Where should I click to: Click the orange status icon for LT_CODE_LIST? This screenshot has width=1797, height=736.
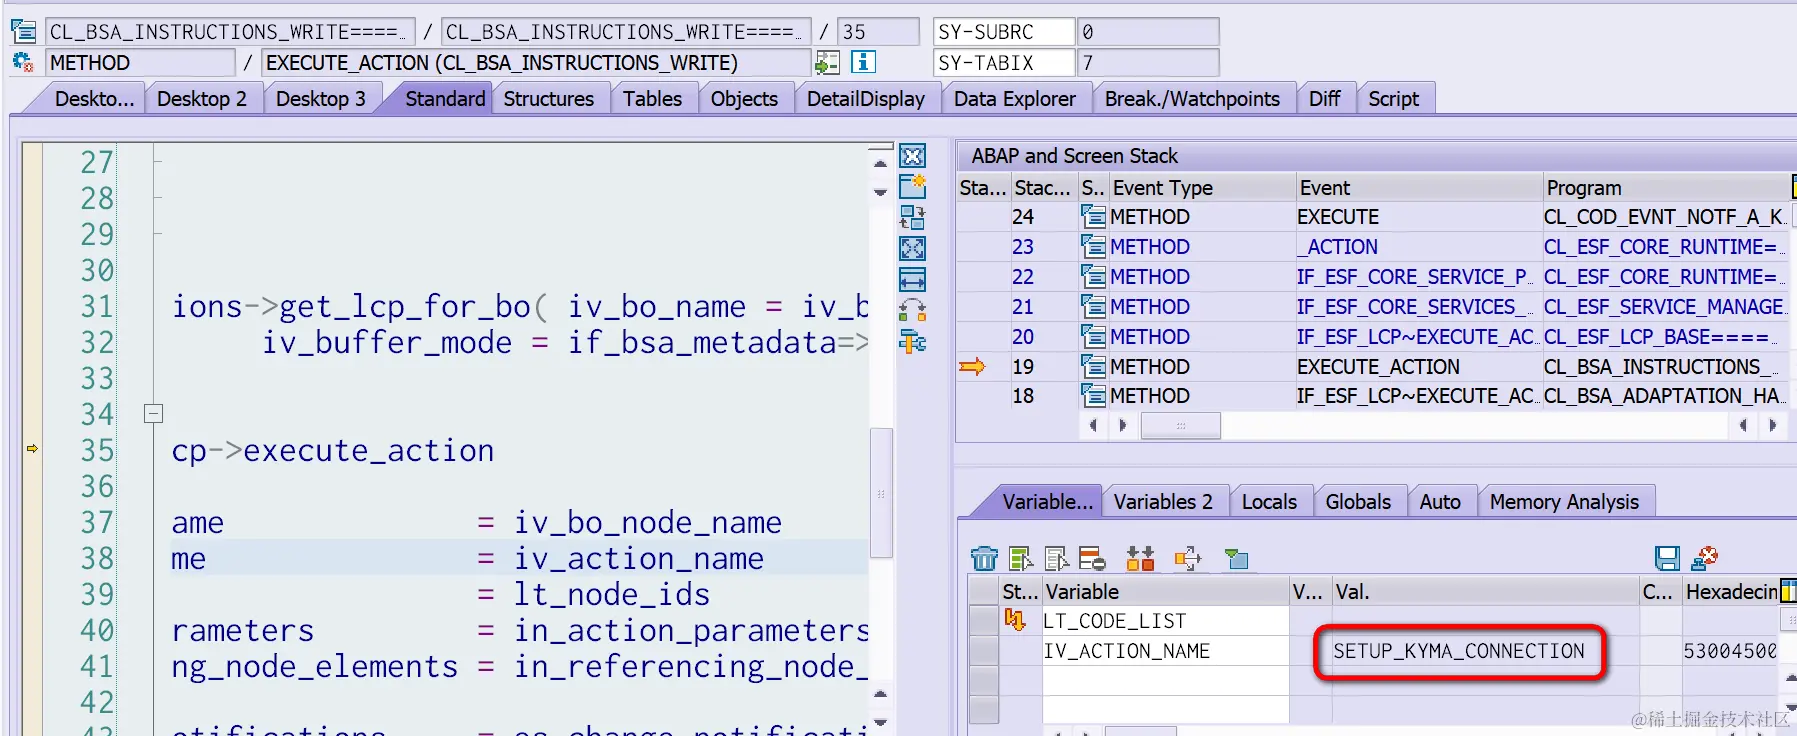click(x=1014, y=620)
